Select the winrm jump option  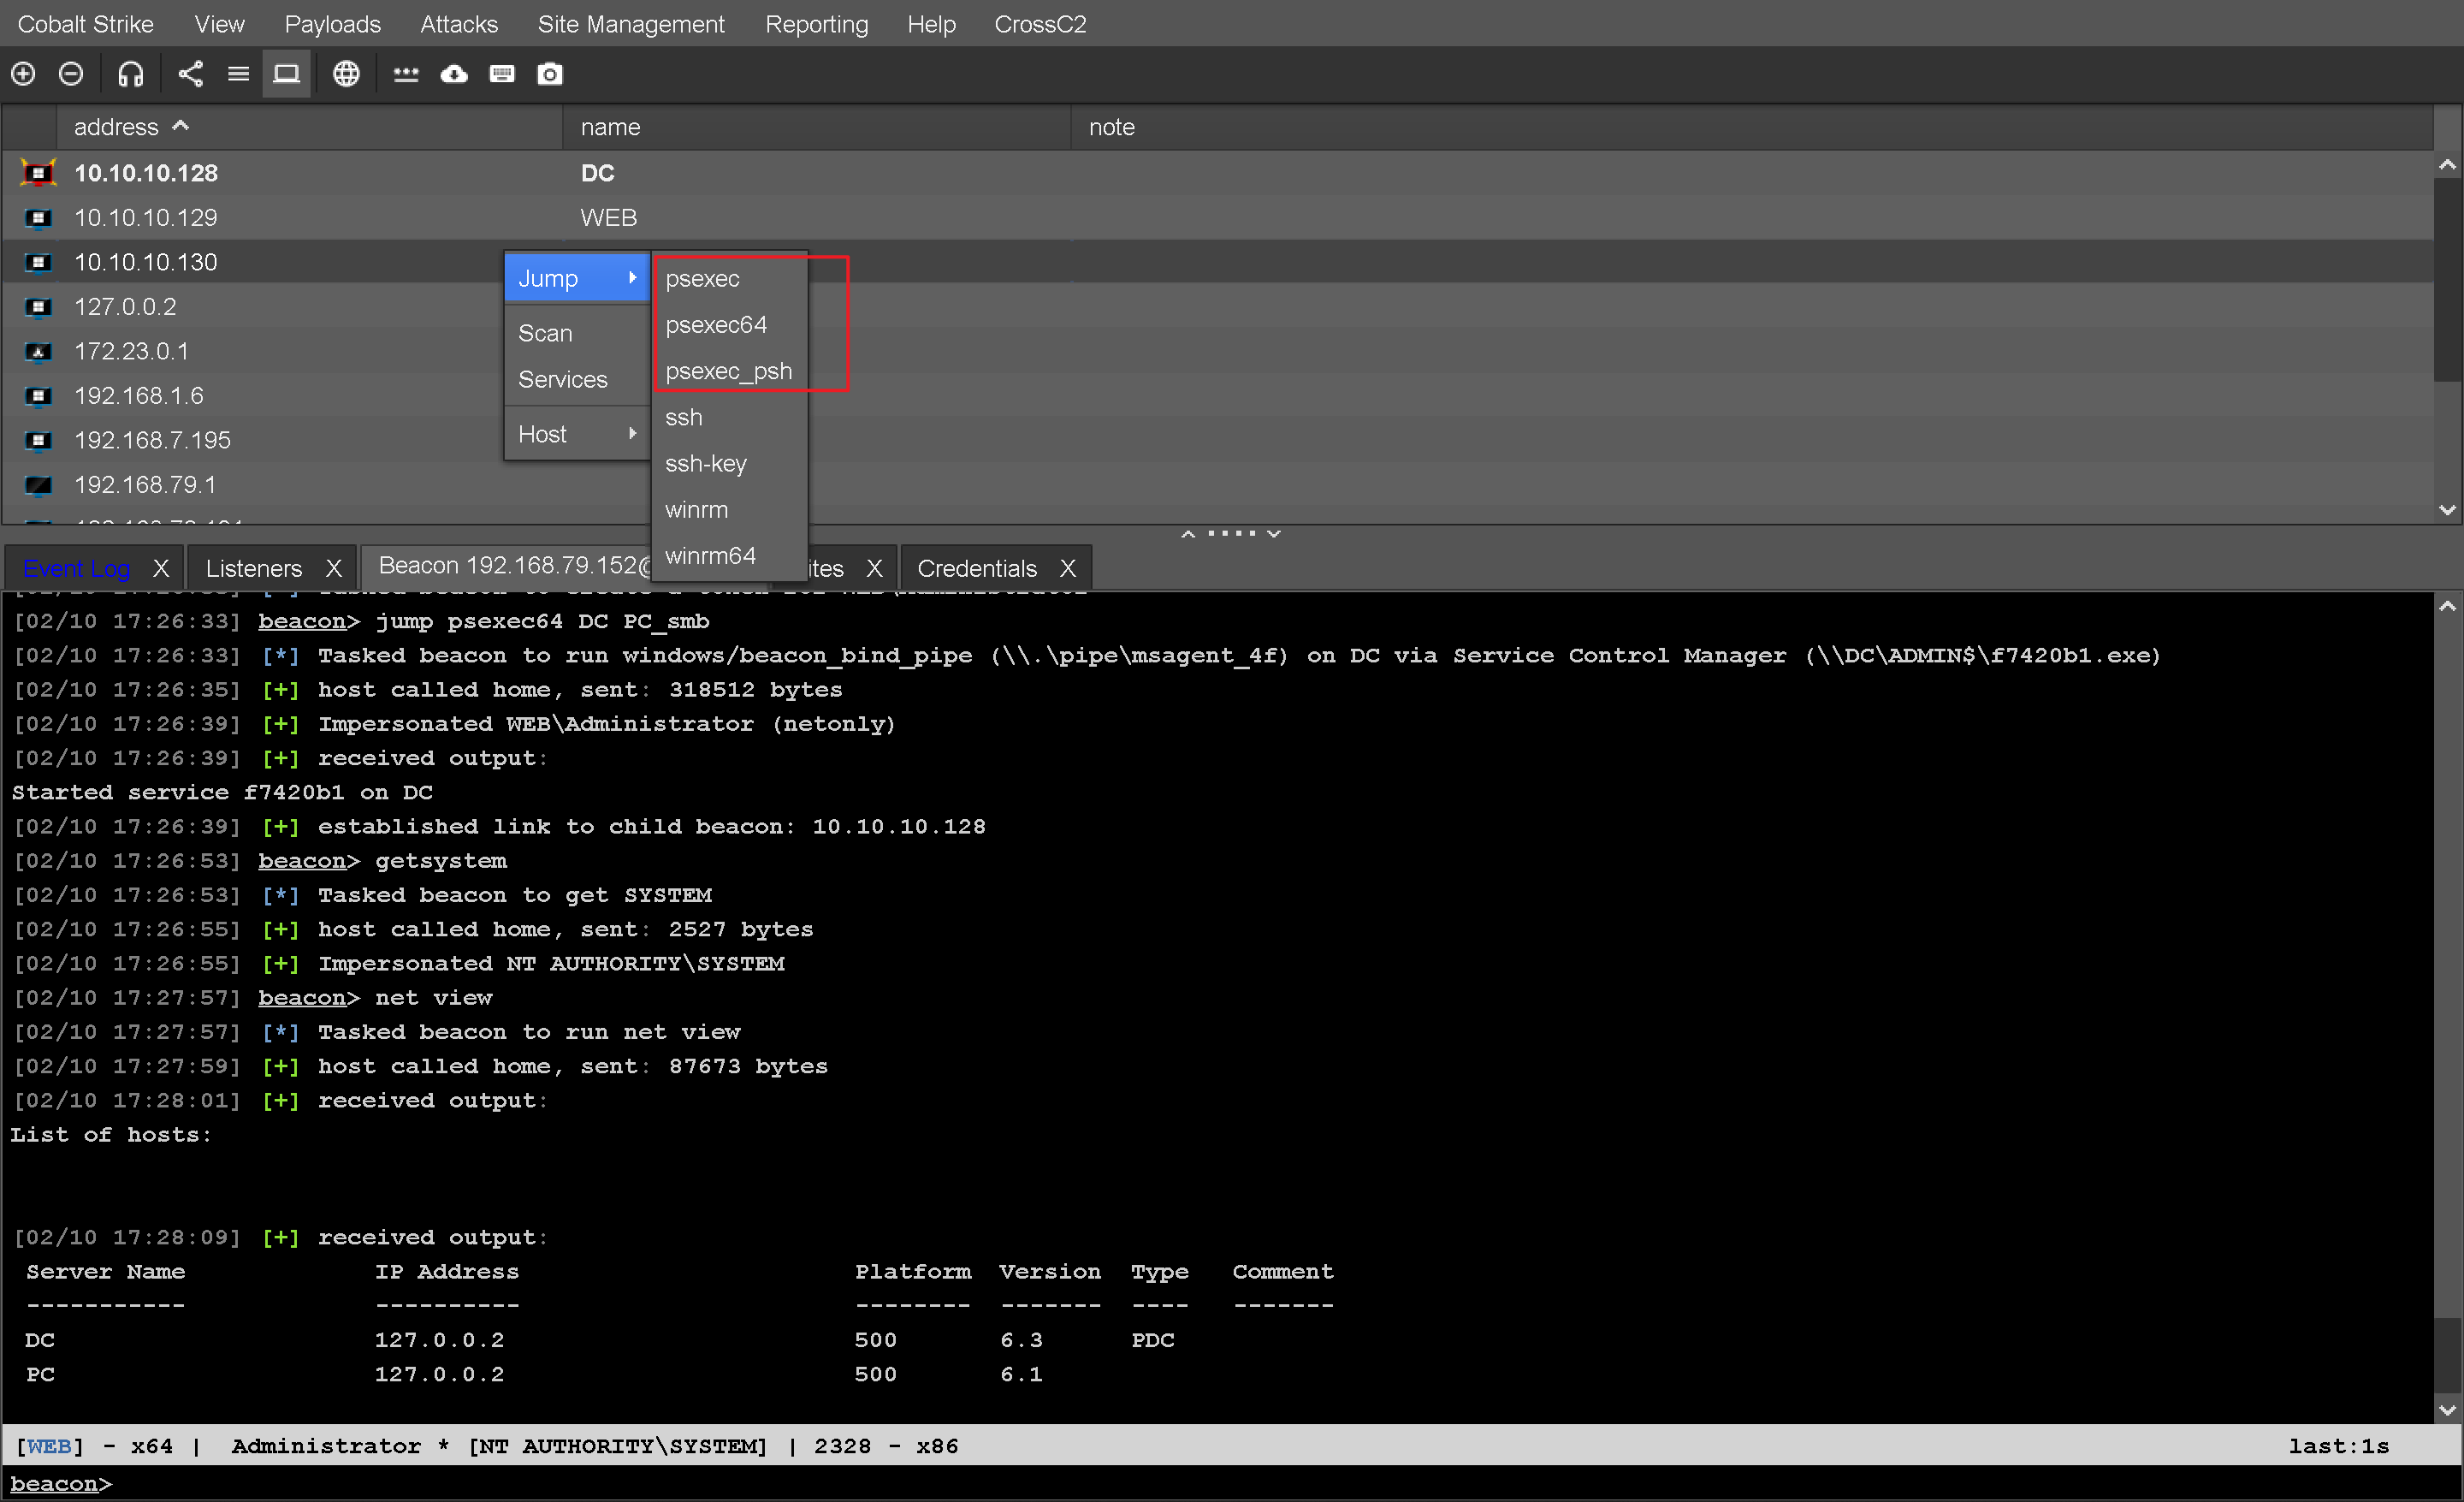click(696, 510)
